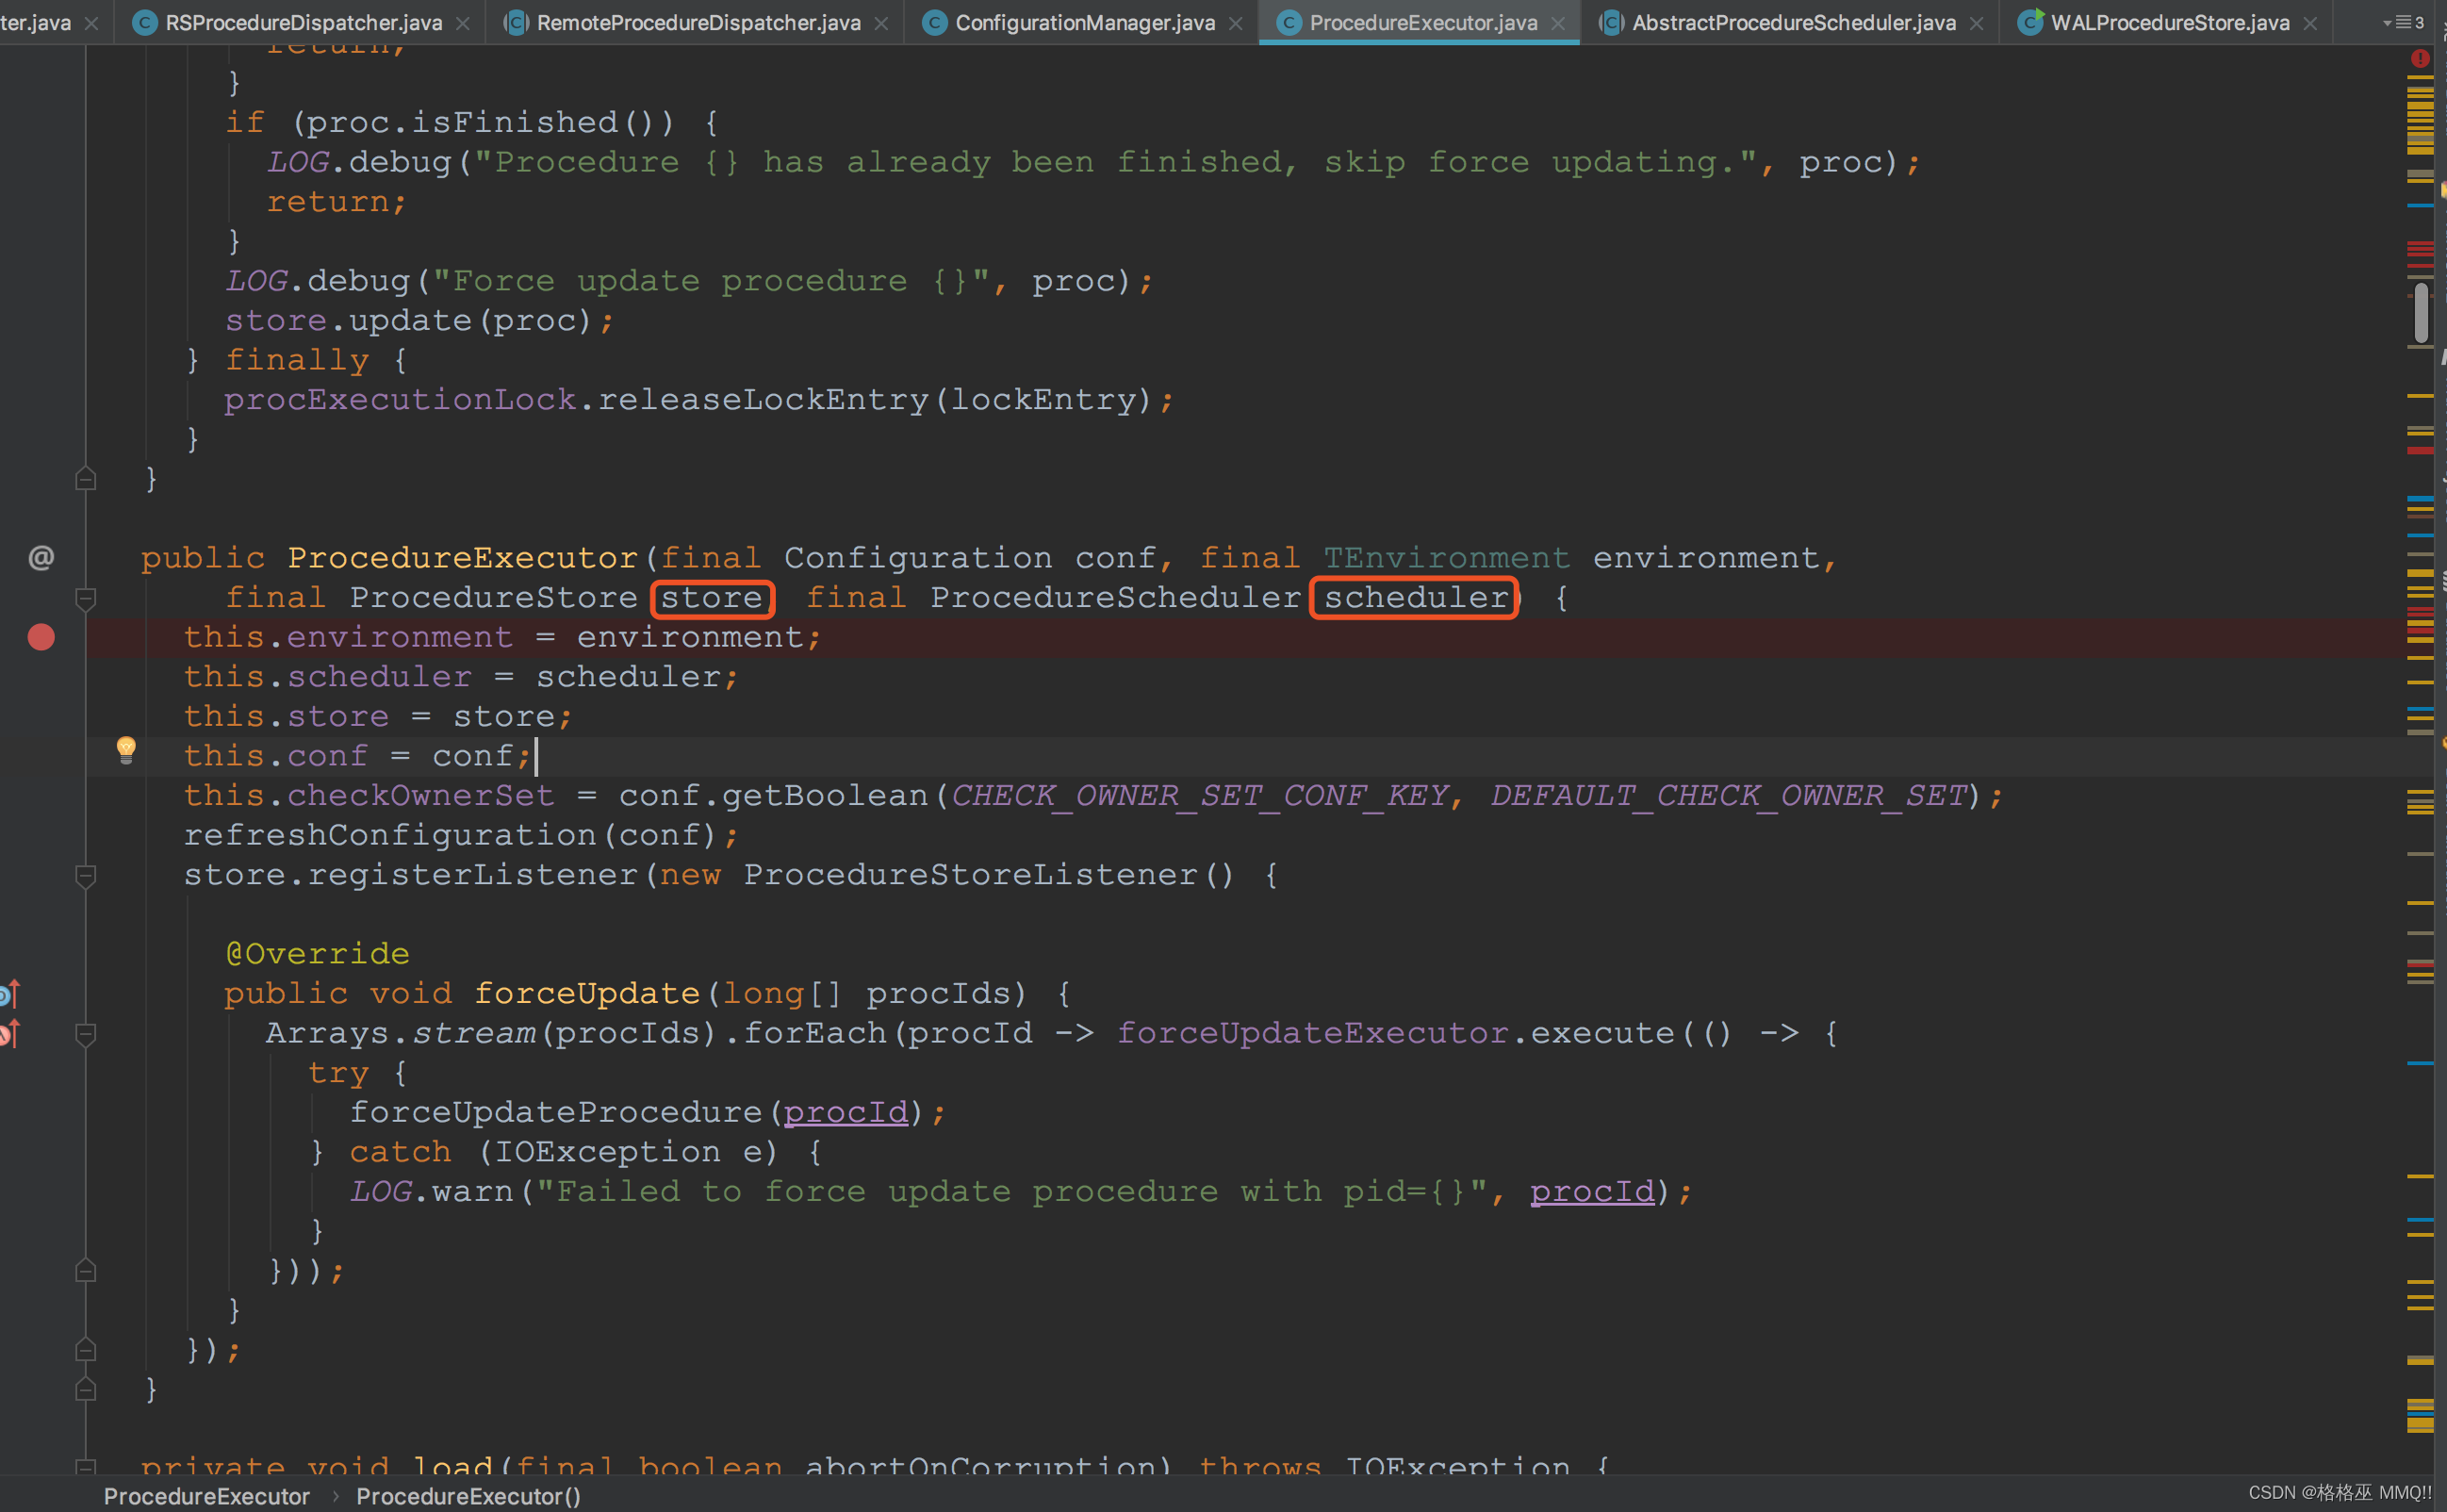Click the error indicator at scrollbar top
Image resolution: width=2447 pixels, height=1512 pixels.
2420,59
